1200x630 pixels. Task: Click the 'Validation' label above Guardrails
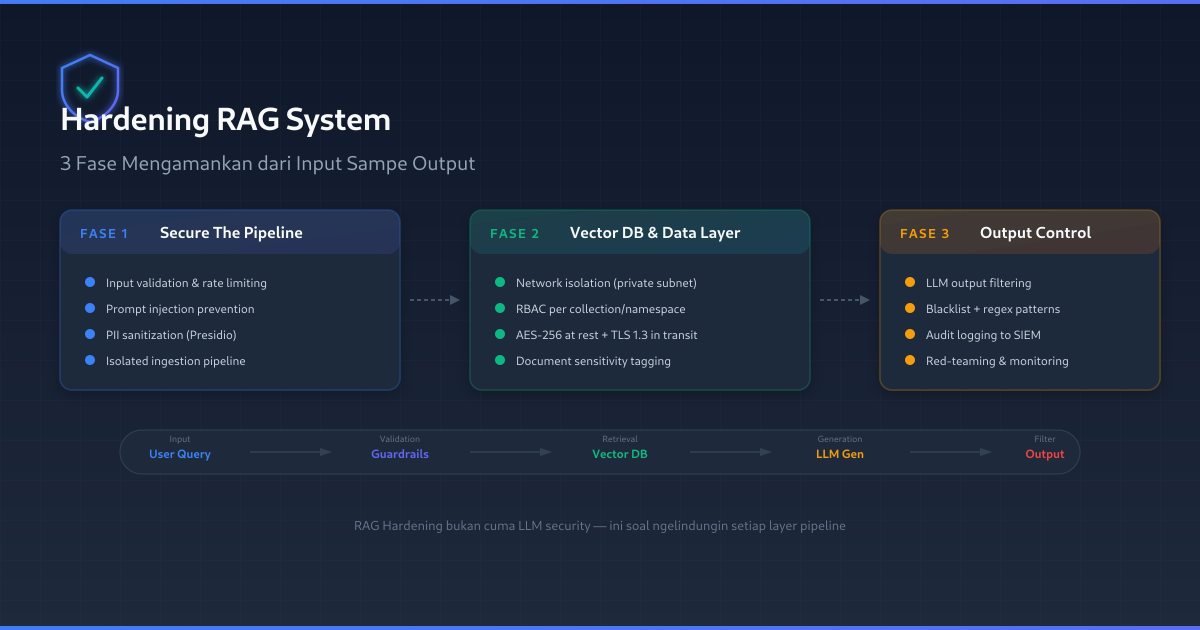click(x=400, y=439)
